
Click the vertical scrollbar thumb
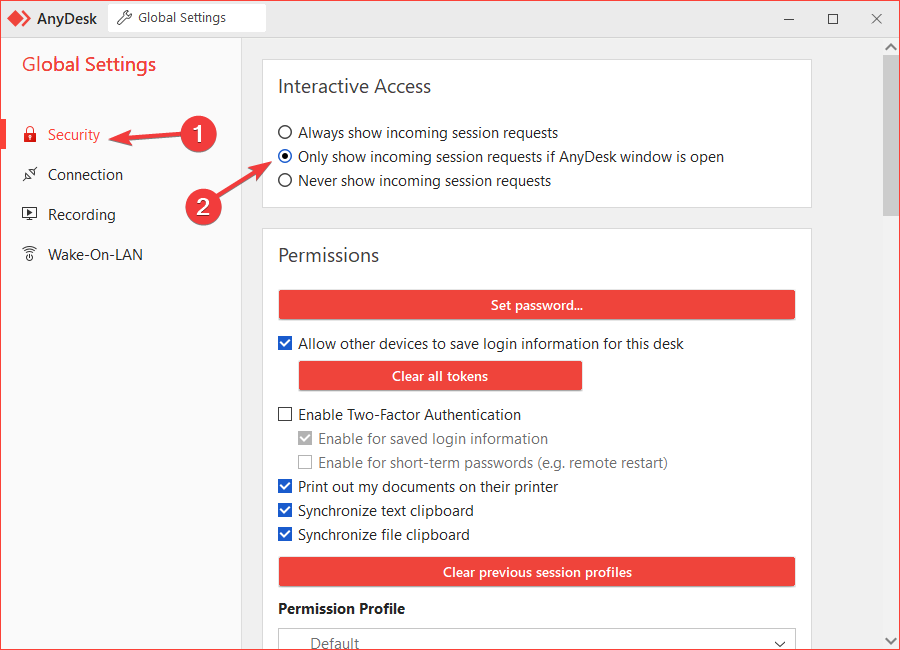click(x=891, y=136)
